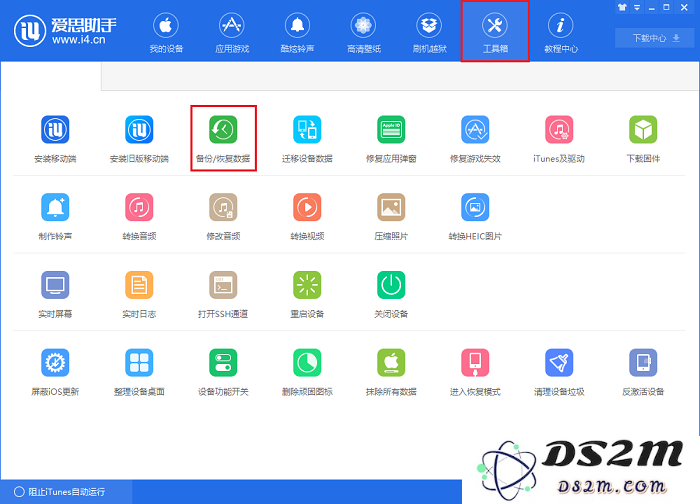Click 重启设备 to restart device
Viewport: 700px width, 504px height.
click(307, 294)
